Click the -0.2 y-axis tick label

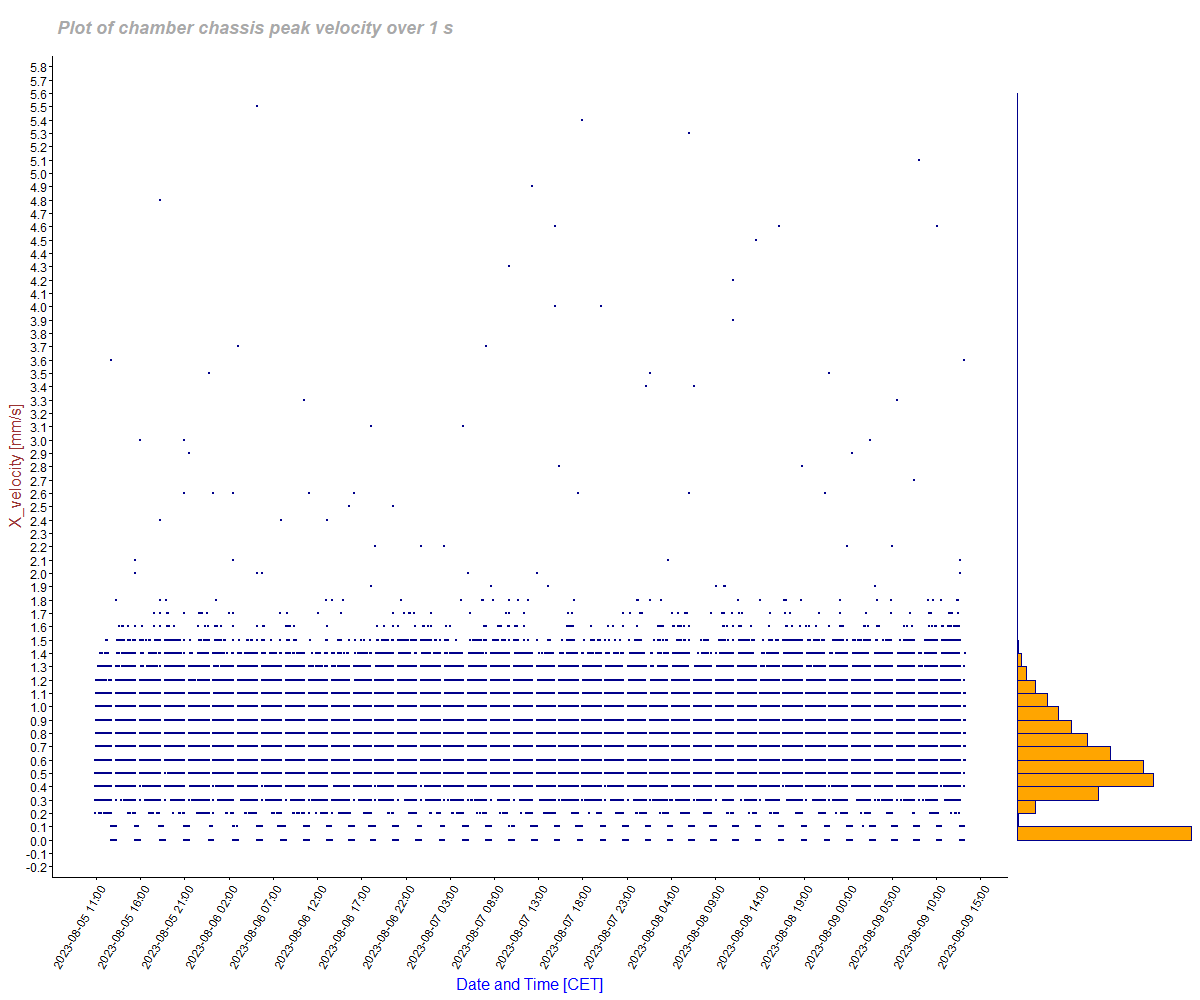(38, 868)
